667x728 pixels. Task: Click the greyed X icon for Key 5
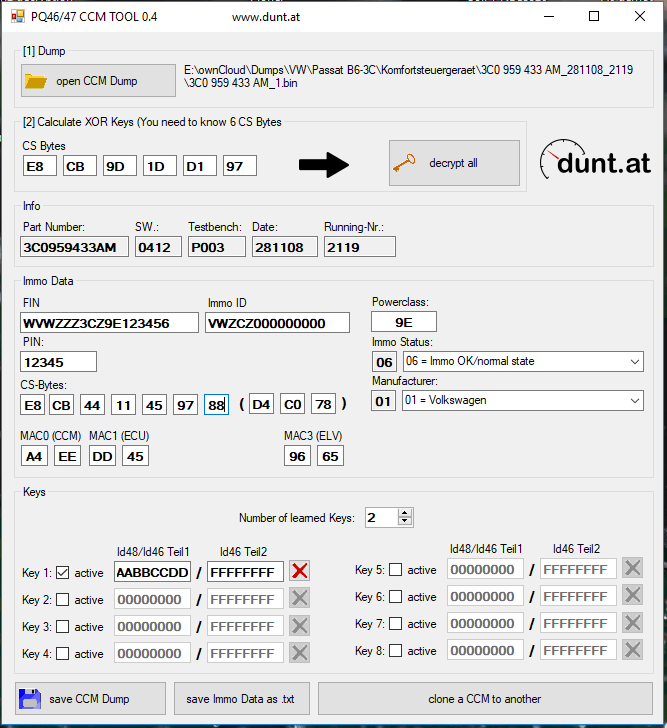pyautogui.click(x=632, y=569)
